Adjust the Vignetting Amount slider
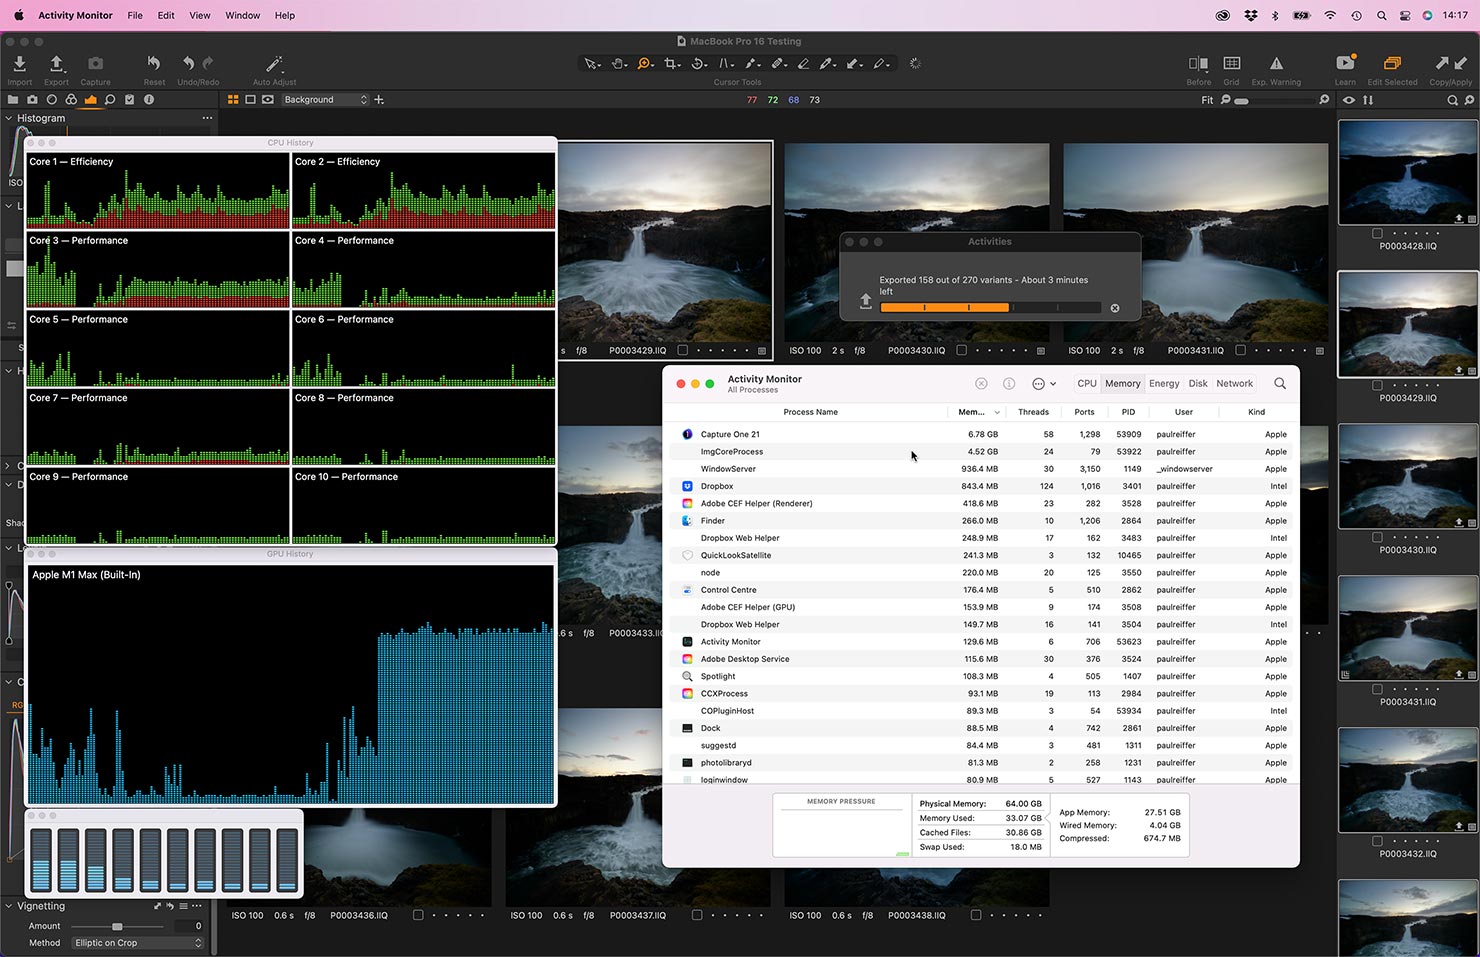 117,927
